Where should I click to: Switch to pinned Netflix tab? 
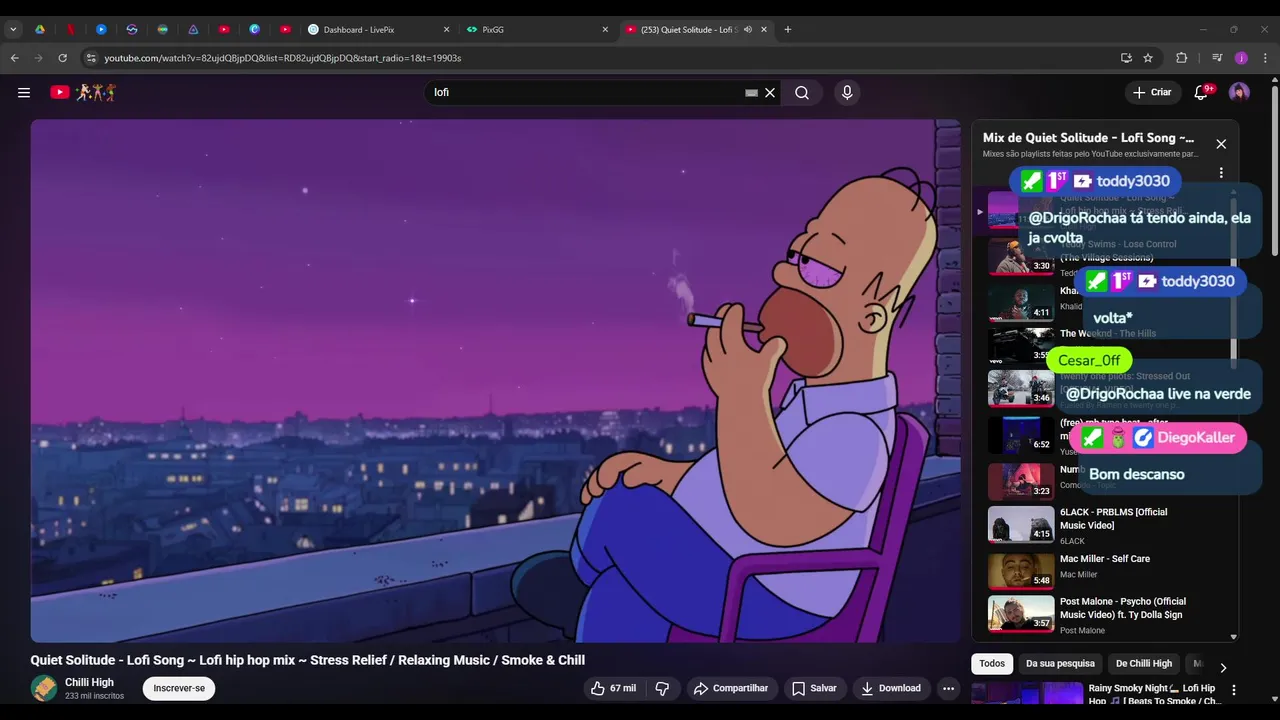point(70,29)
